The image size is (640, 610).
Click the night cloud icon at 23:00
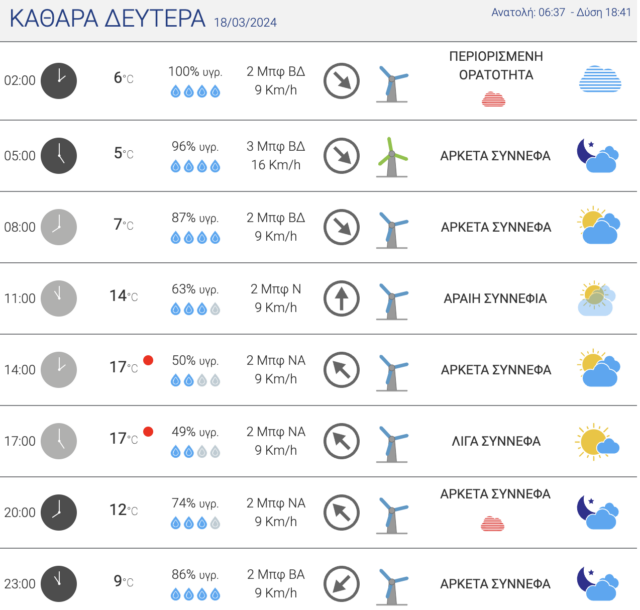(597, 582)
